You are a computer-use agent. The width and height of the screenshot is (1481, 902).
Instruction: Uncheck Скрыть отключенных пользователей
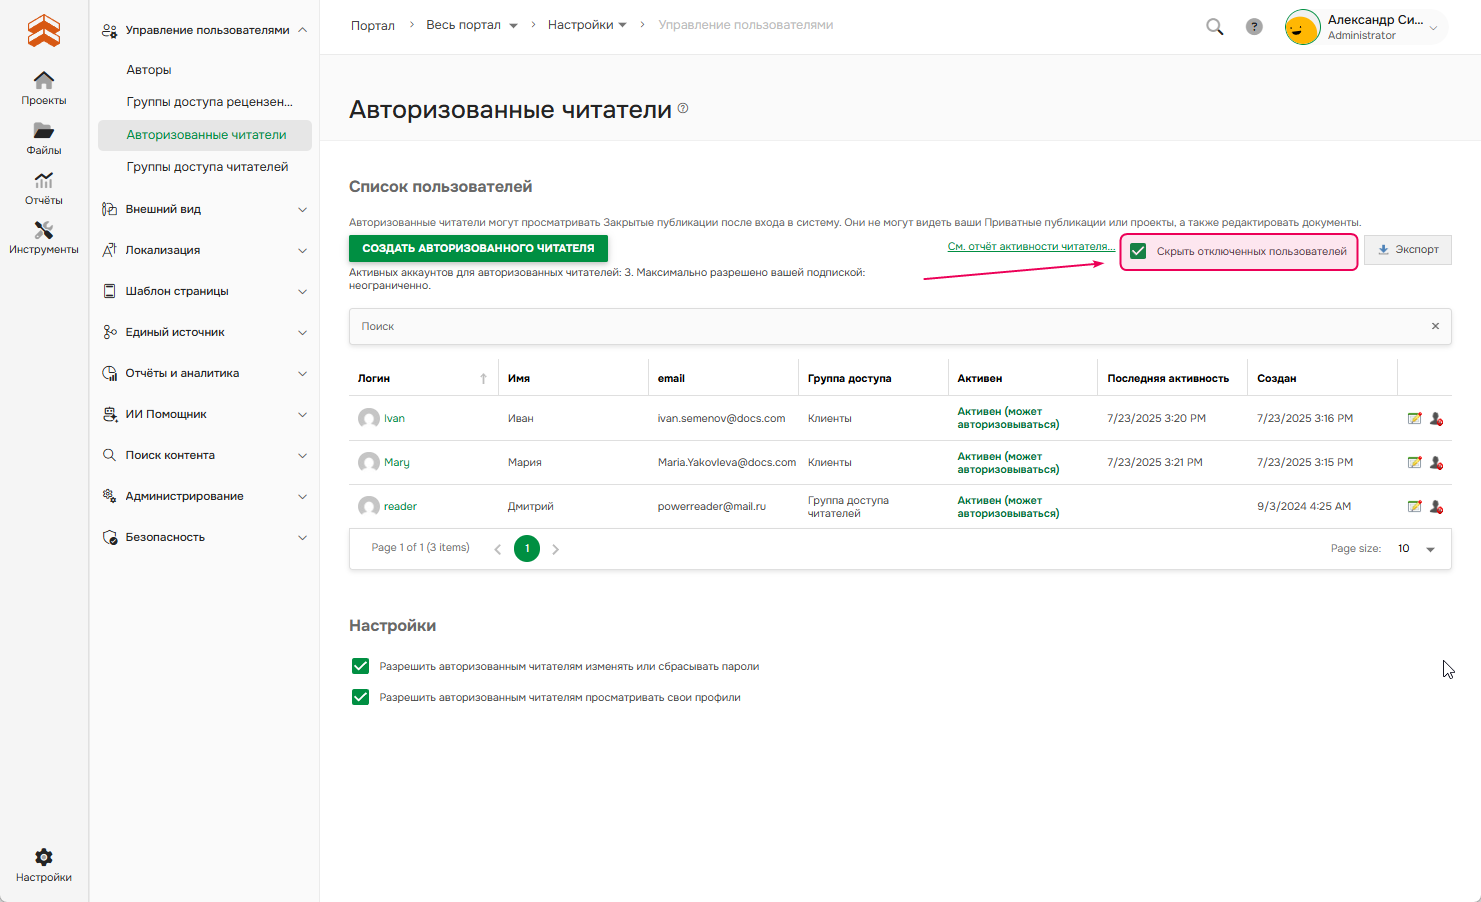[x=1137, y=251]
